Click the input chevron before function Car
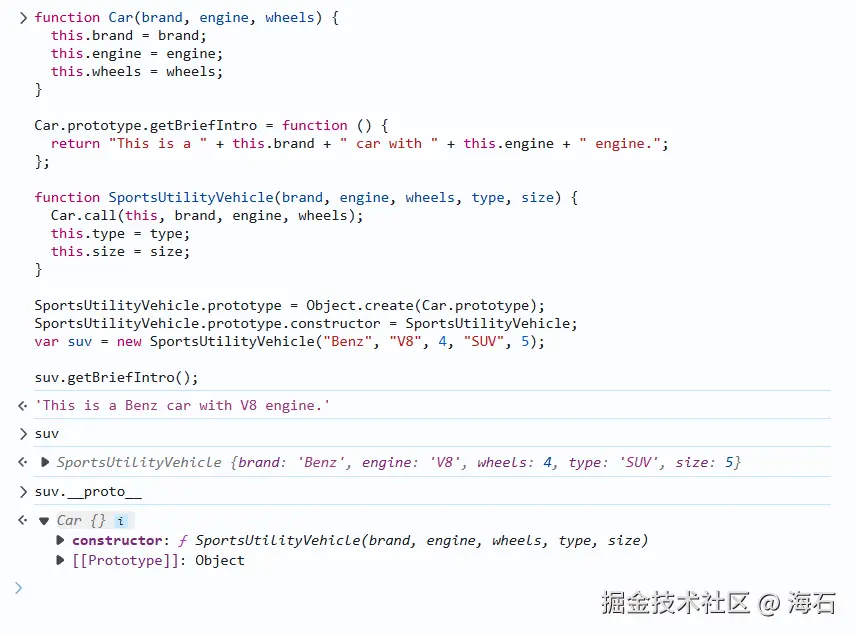This screenshot has height=636, width=856. tap(23, 17)
